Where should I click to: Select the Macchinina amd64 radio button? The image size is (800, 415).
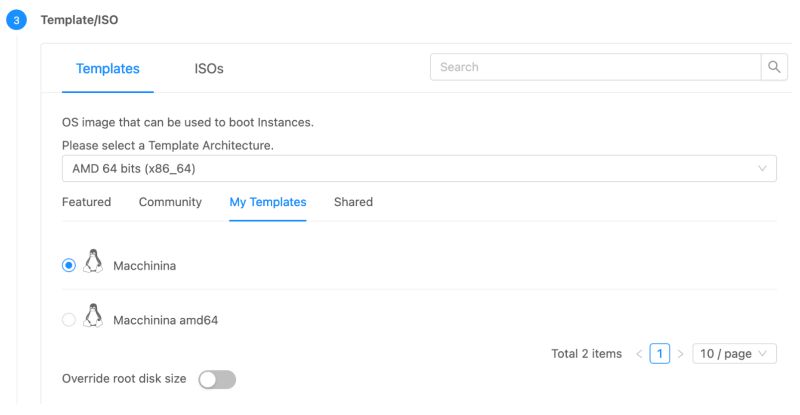69,320
